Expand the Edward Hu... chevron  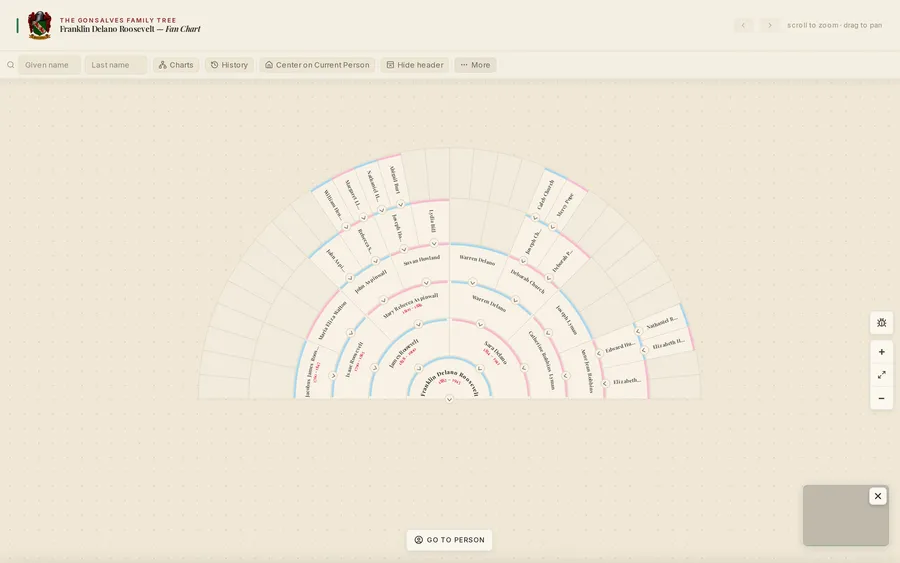pos(599,354)
